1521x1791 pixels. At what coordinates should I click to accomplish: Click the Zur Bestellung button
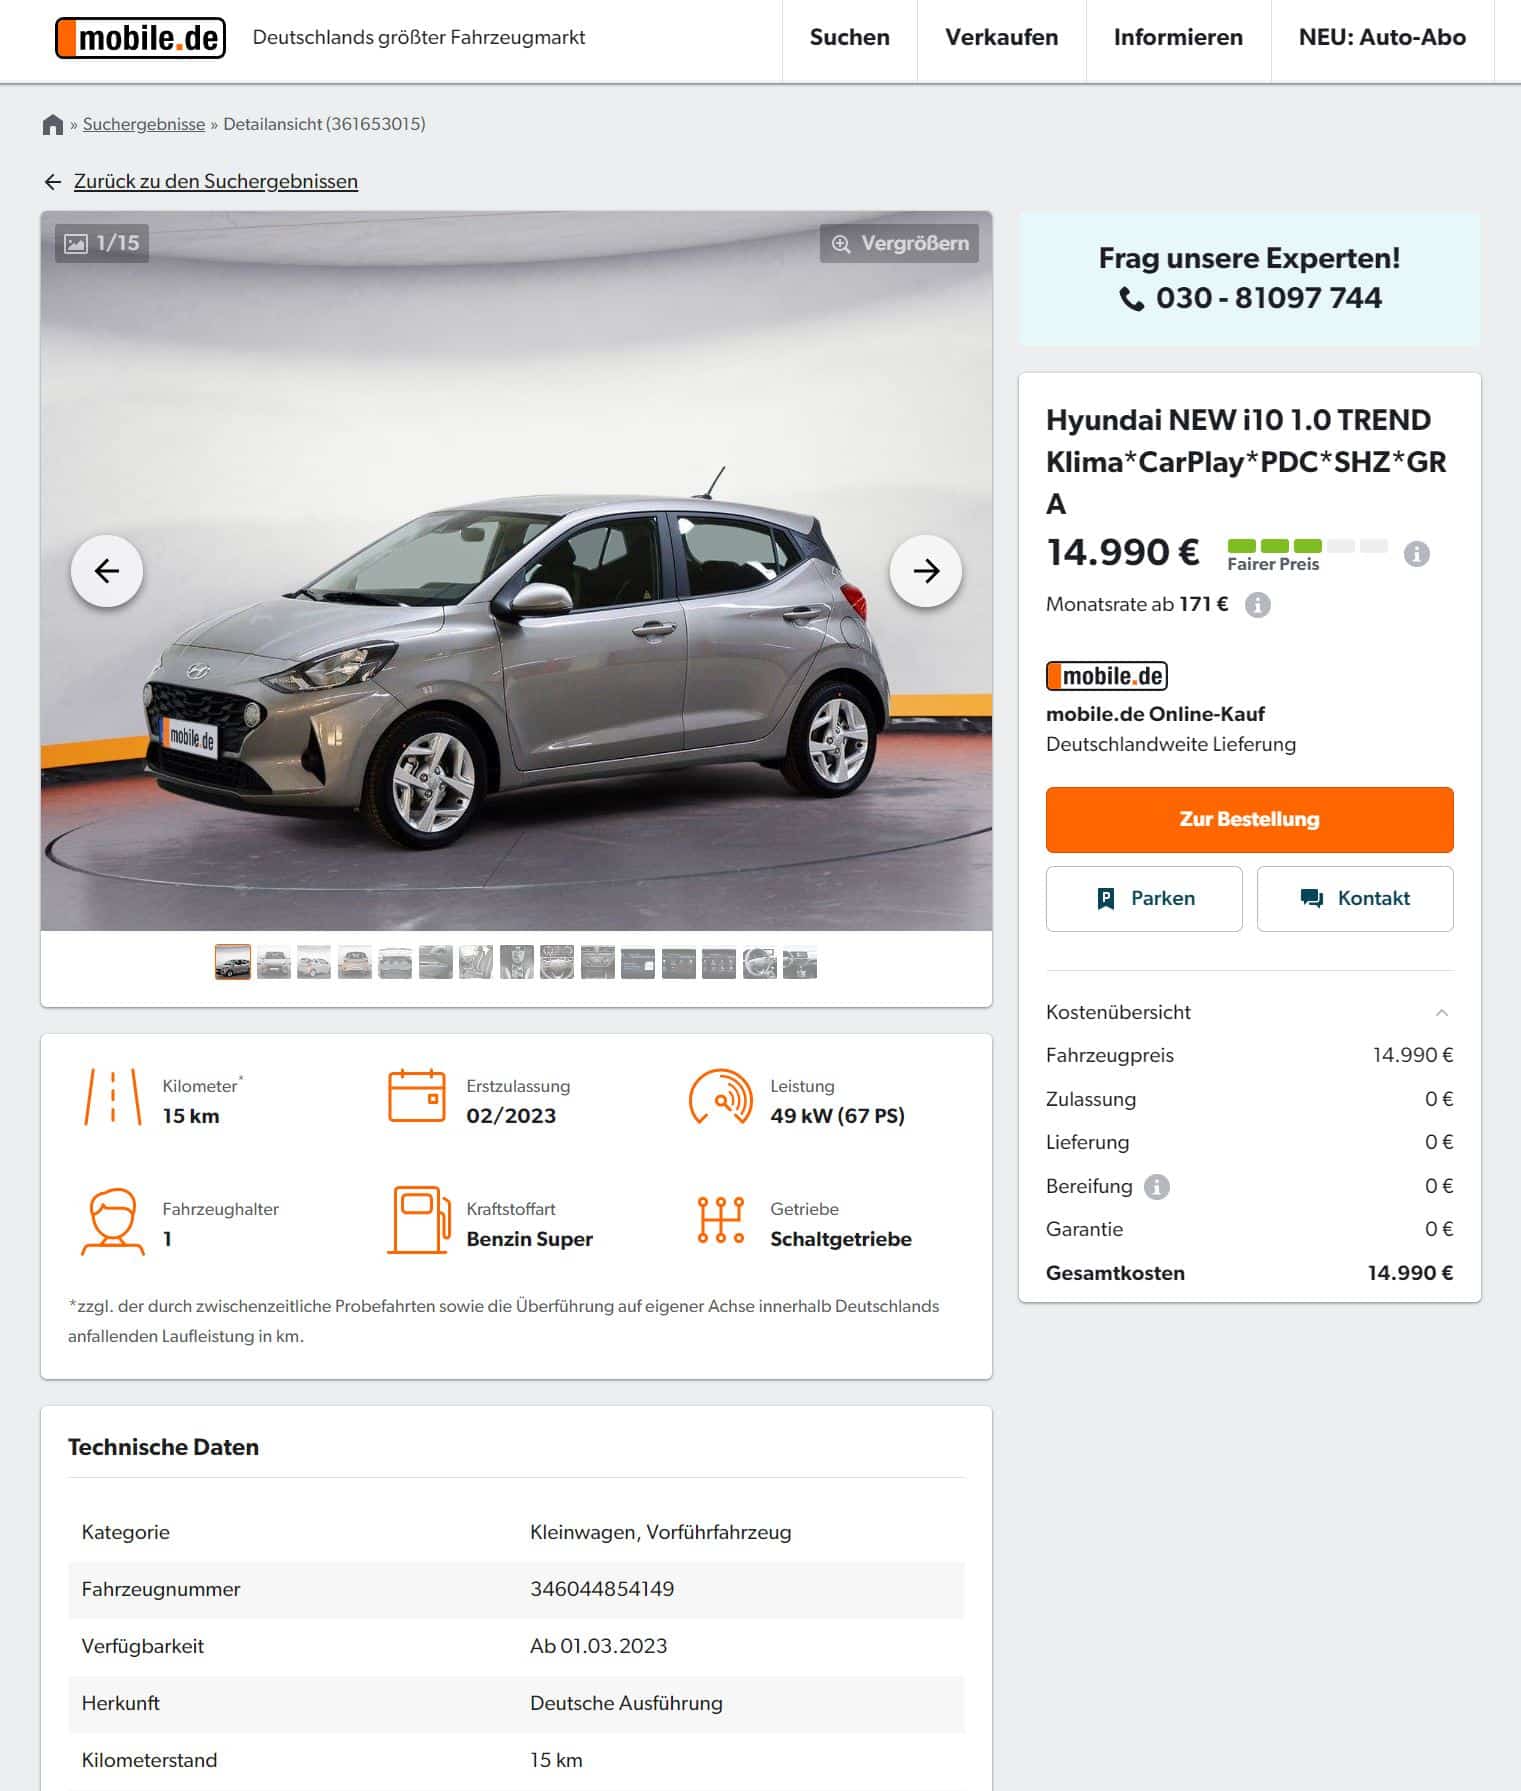1249,819
